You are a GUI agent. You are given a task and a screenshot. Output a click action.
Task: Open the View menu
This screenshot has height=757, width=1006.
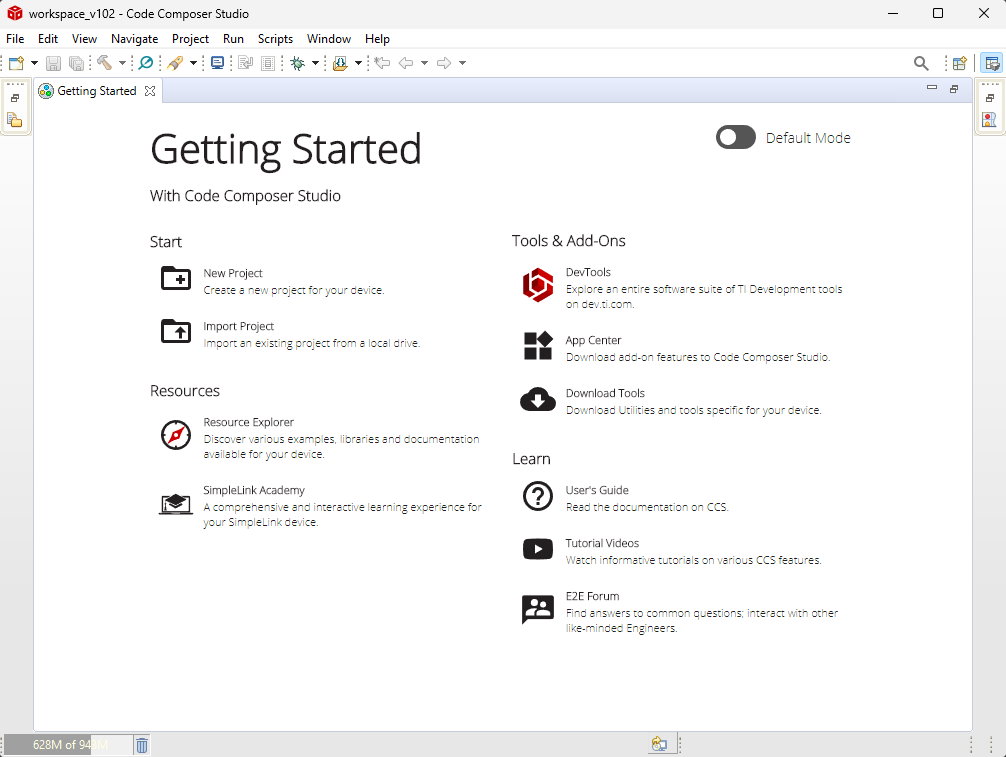click(x=84, y=38)
